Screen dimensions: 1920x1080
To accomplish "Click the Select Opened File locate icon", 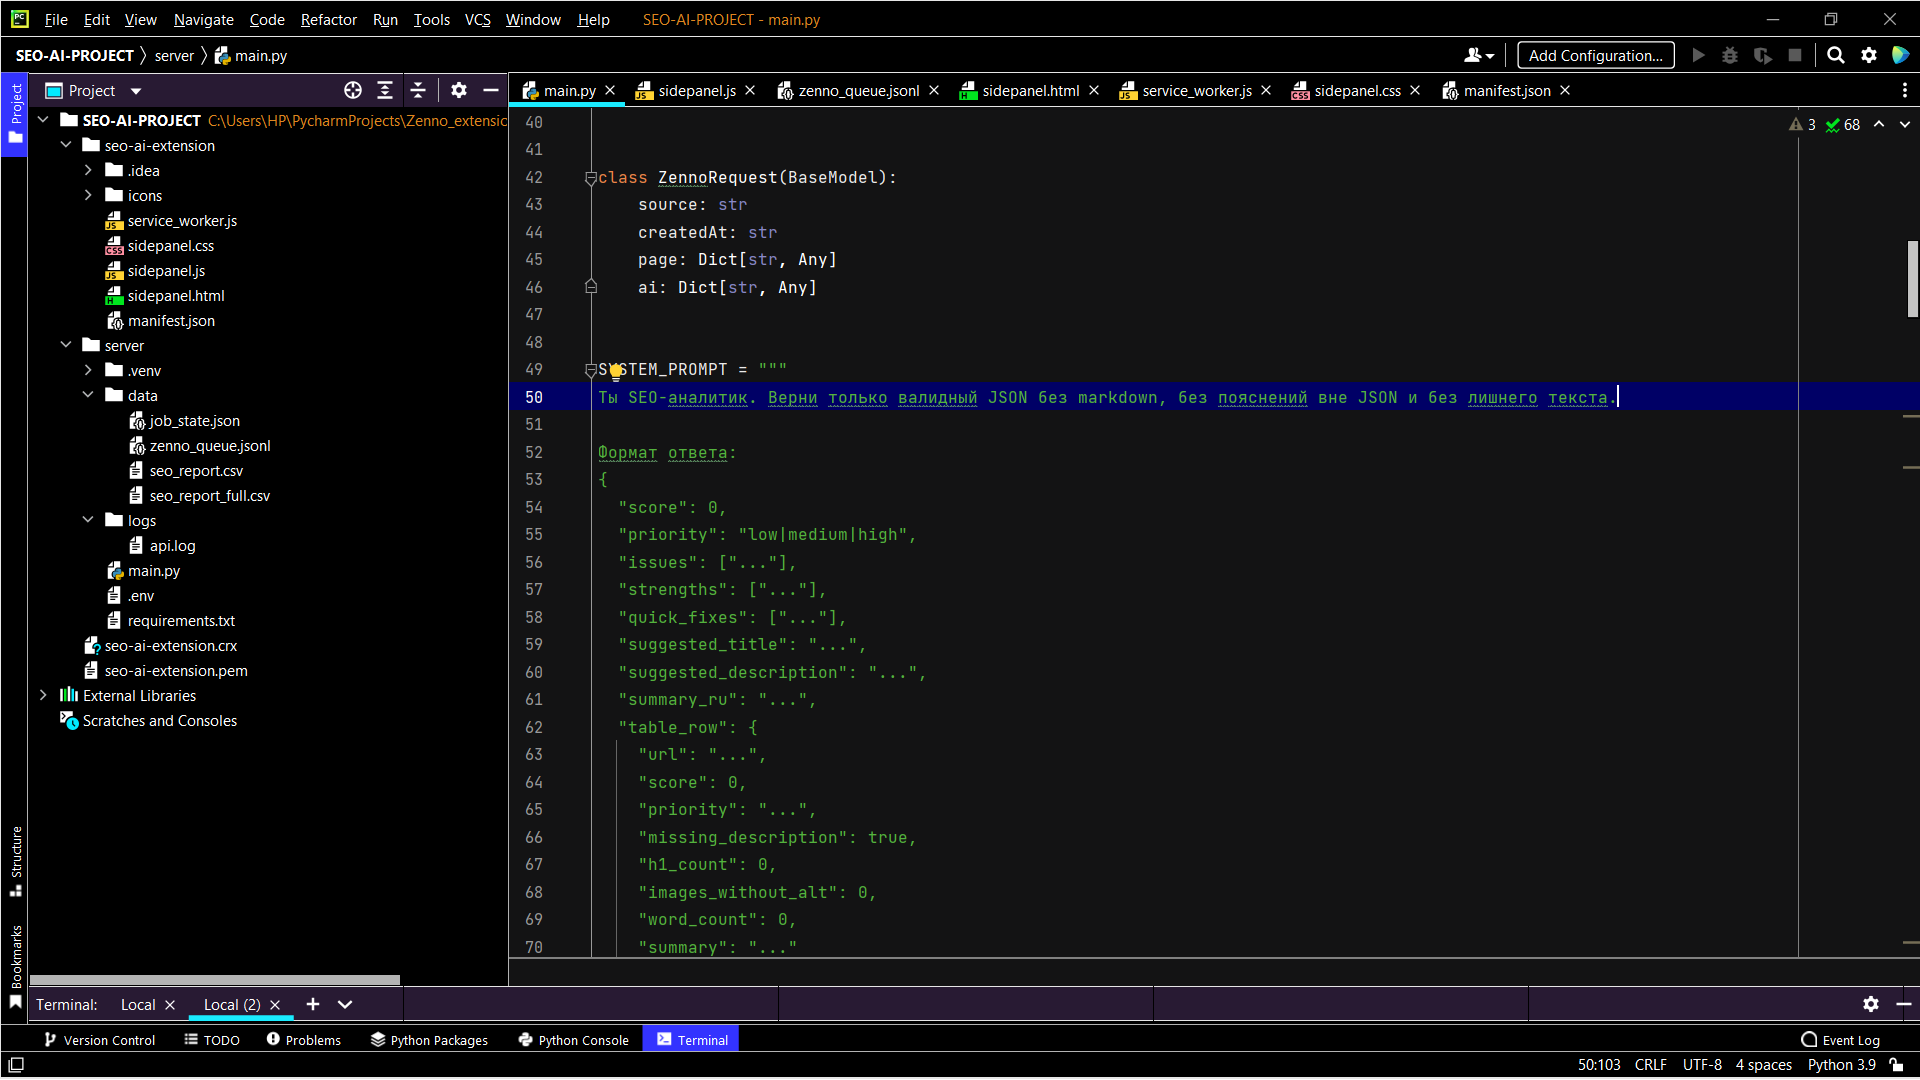I will [353, 90].
